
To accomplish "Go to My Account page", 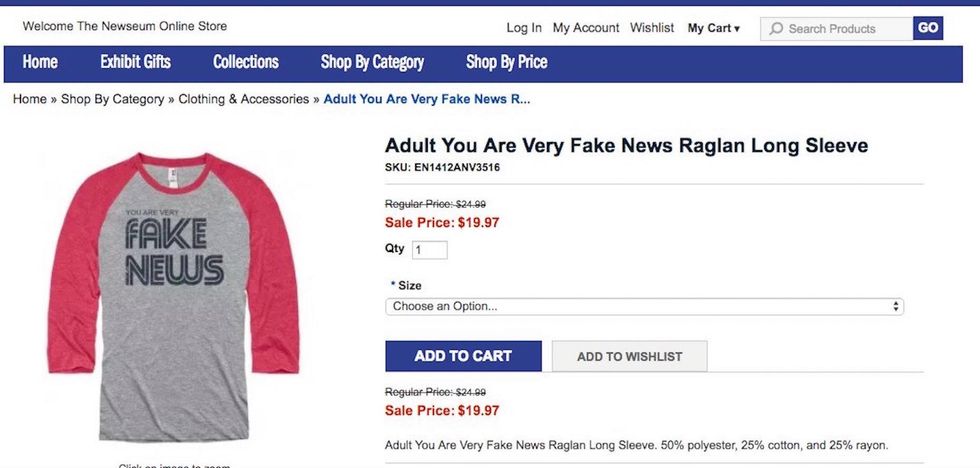I will pyautogui.click(x=586, y=28).
